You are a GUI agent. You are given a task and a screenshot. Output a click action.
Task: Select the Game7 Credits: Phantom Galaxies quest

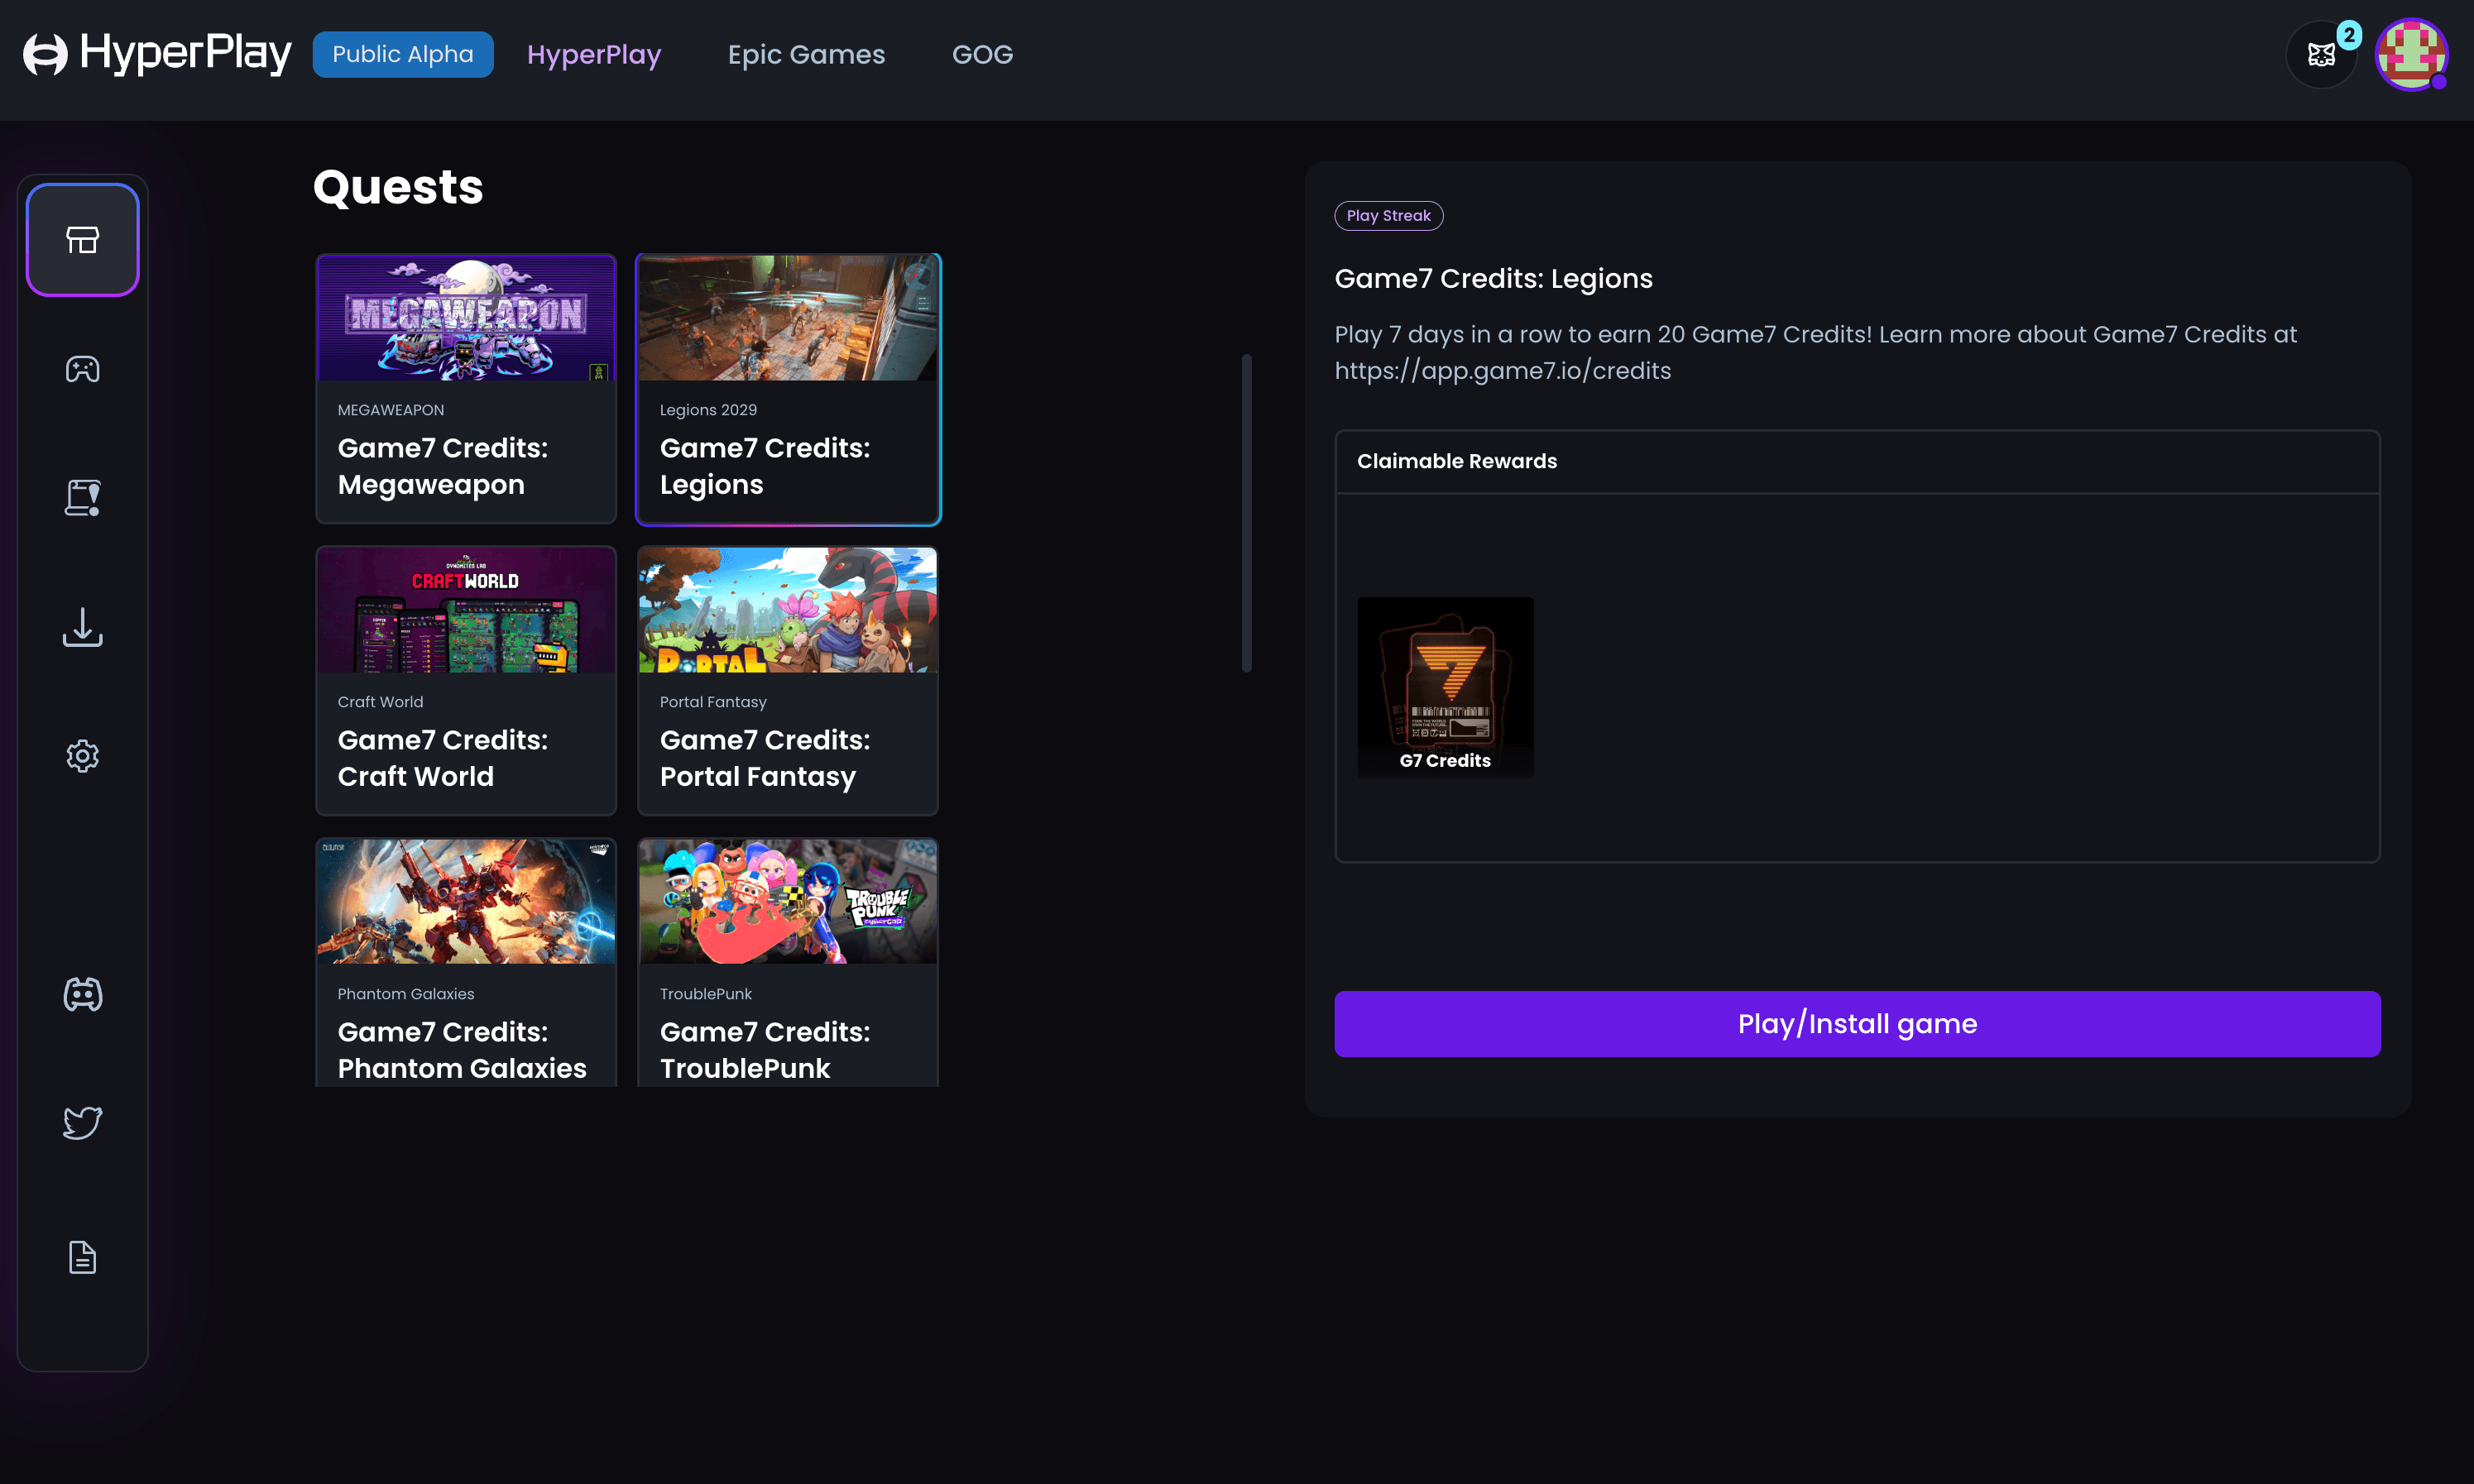pyautogui.click(x=466, y=963)
